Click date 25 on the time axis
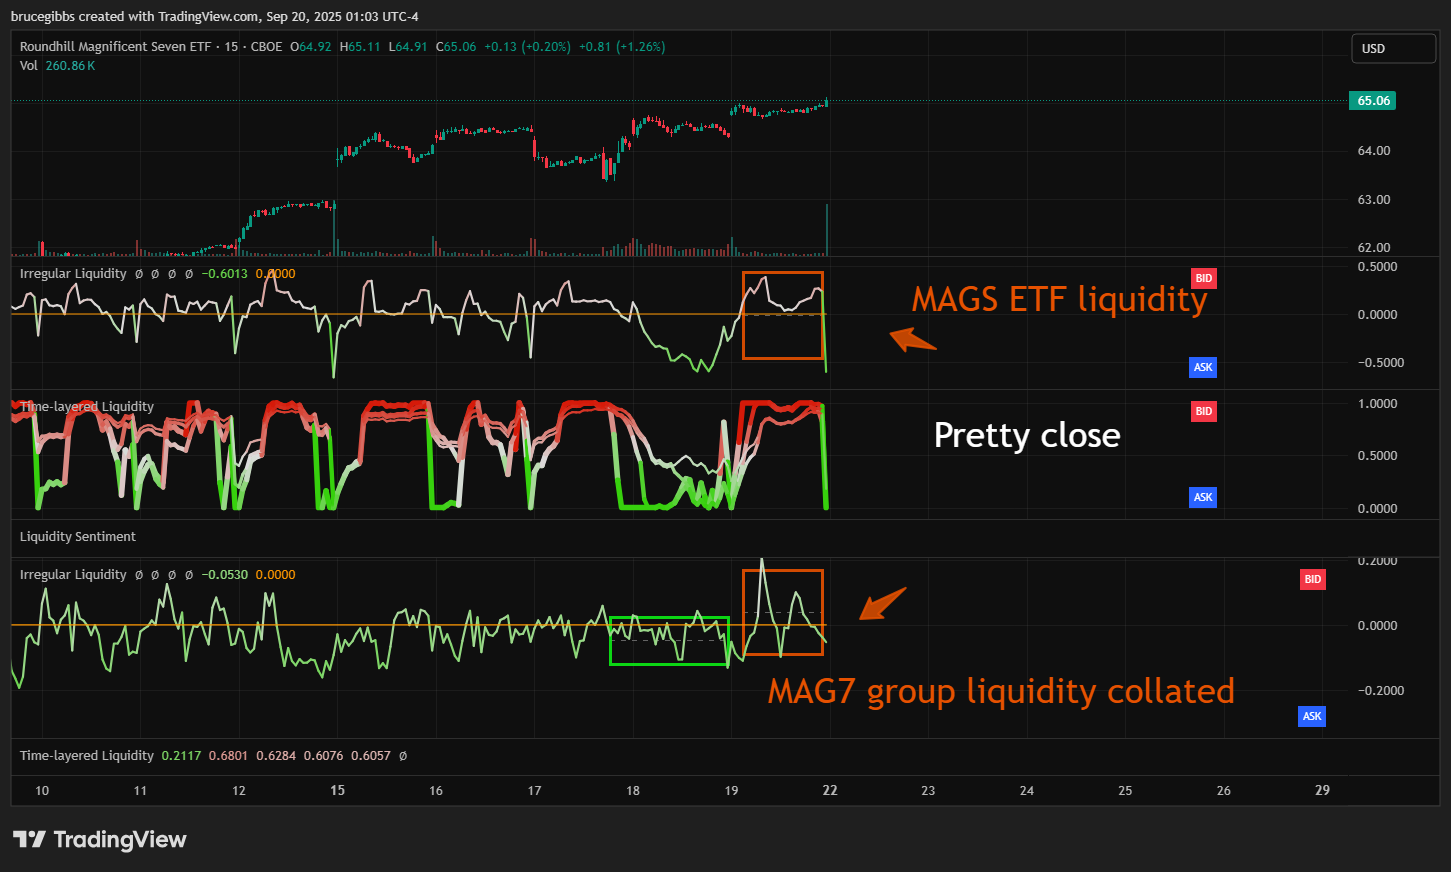This screenshot has height=872, width=1451. (1125, 791)
